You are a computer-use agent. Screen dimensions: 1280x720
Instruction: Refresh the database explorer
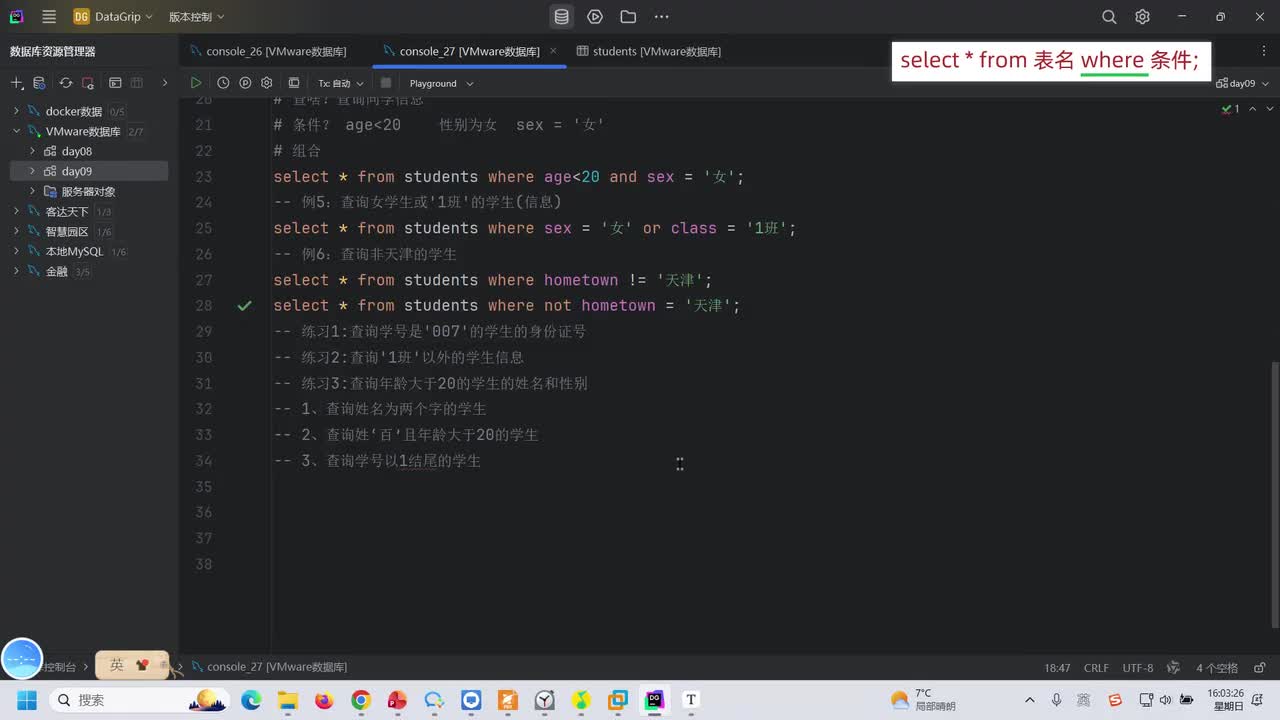66,83
